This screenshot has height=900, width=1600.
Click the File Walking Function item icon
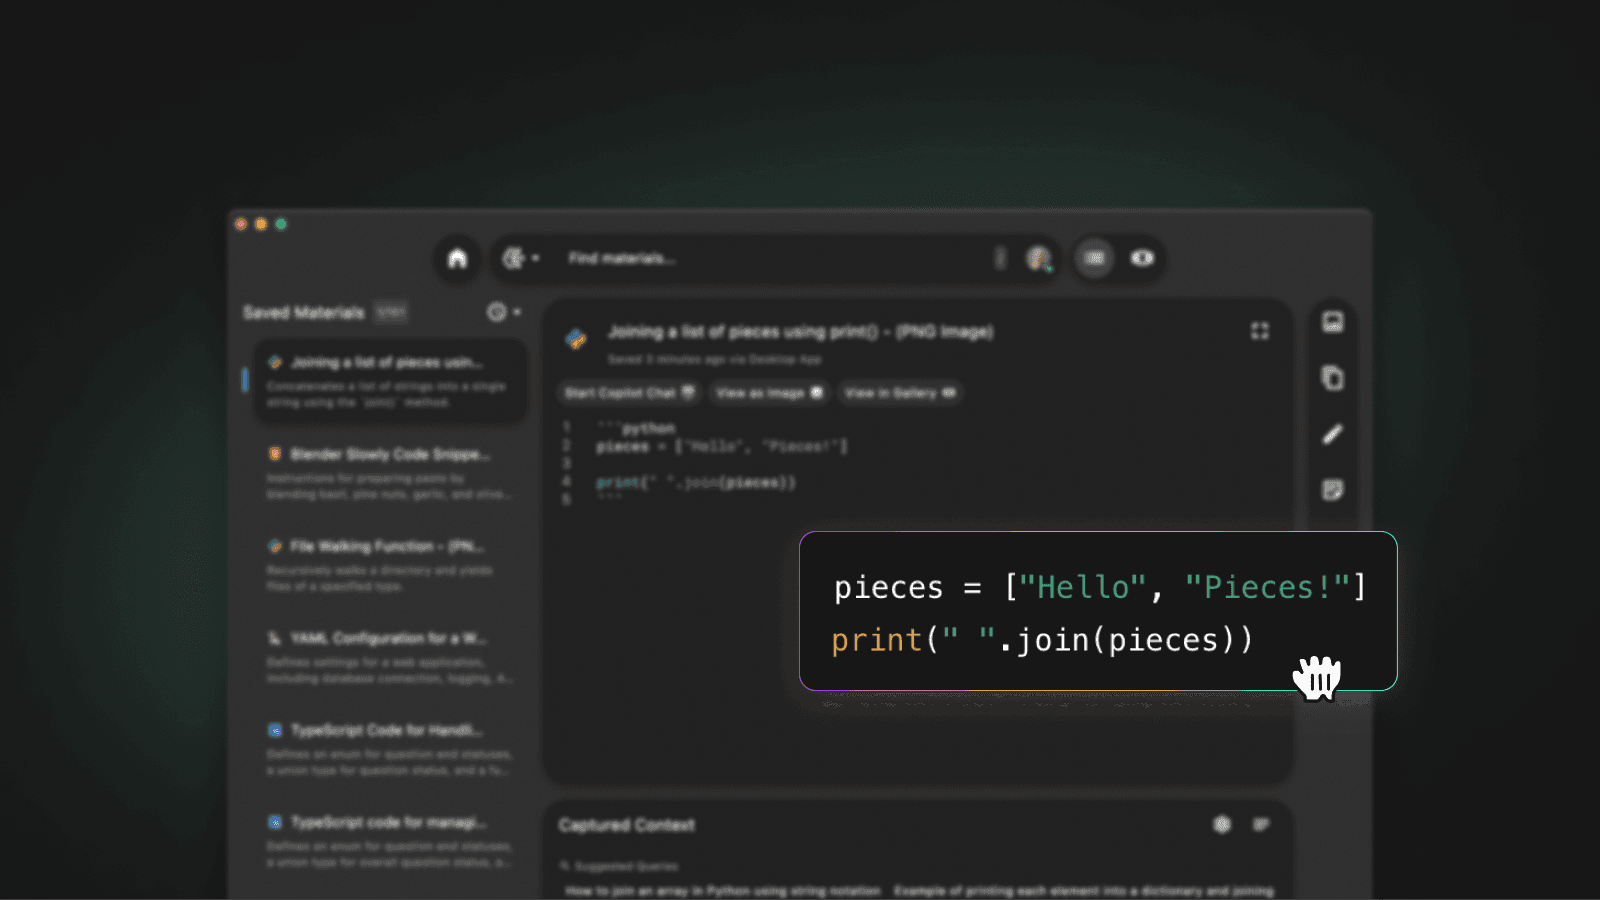pos(274,546)
